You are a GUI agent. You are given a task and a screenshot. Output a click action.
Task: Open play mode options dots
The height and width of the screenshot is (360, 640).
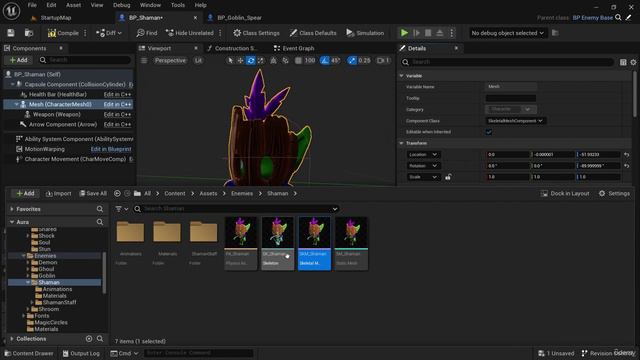click(451, 33)
